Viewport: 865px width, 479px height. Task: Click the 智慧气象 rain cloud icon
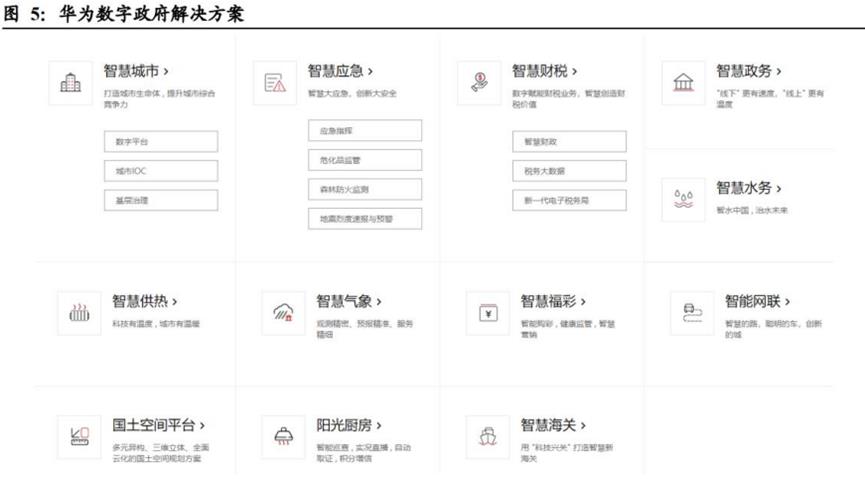pos(284,313)
